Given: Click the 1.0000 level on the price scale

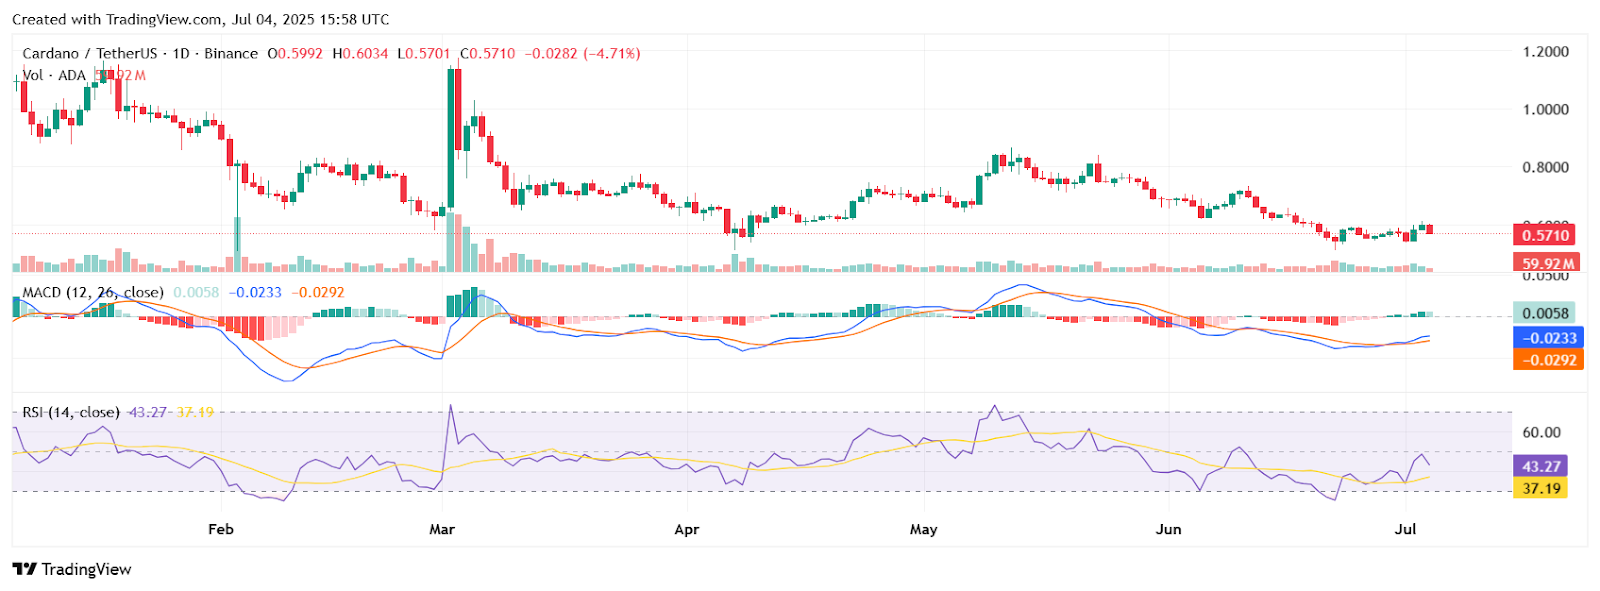Looking at the screenshot, I should point(1545,110).
